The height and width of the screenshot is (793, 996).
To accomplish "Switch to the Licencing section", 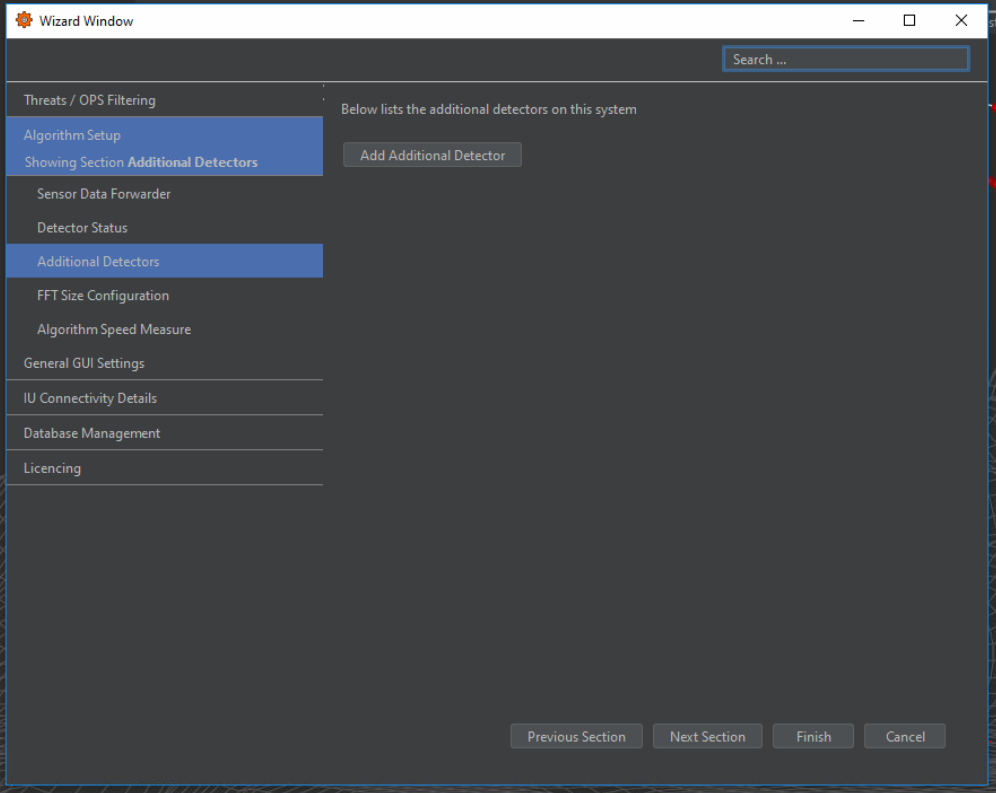I will coord(52,468).
